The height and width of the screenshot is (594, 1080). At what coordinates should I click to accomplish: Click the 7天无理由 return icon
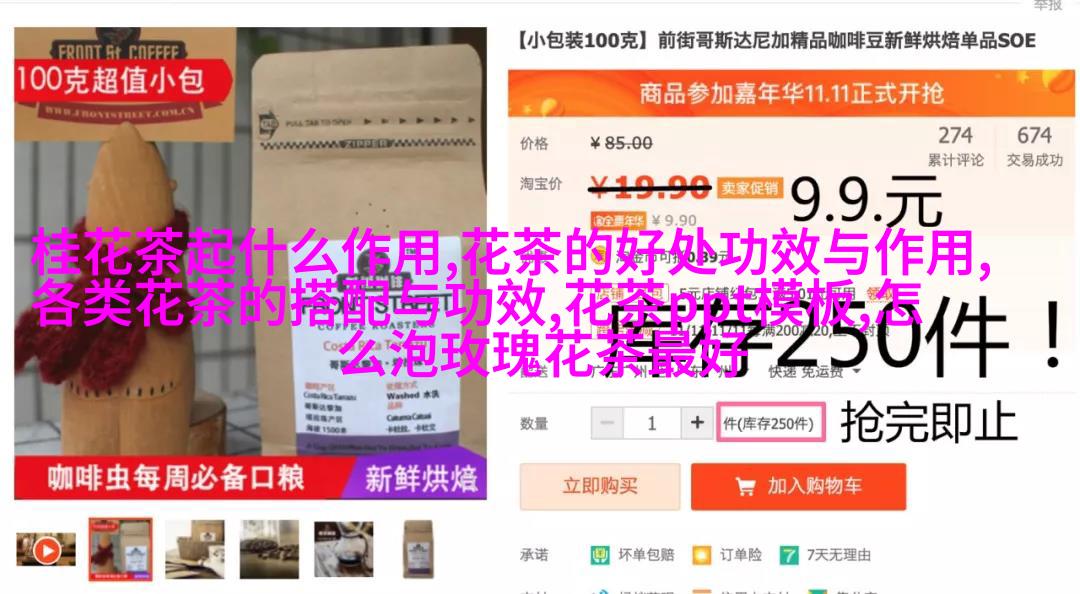(x=789, y=555)
